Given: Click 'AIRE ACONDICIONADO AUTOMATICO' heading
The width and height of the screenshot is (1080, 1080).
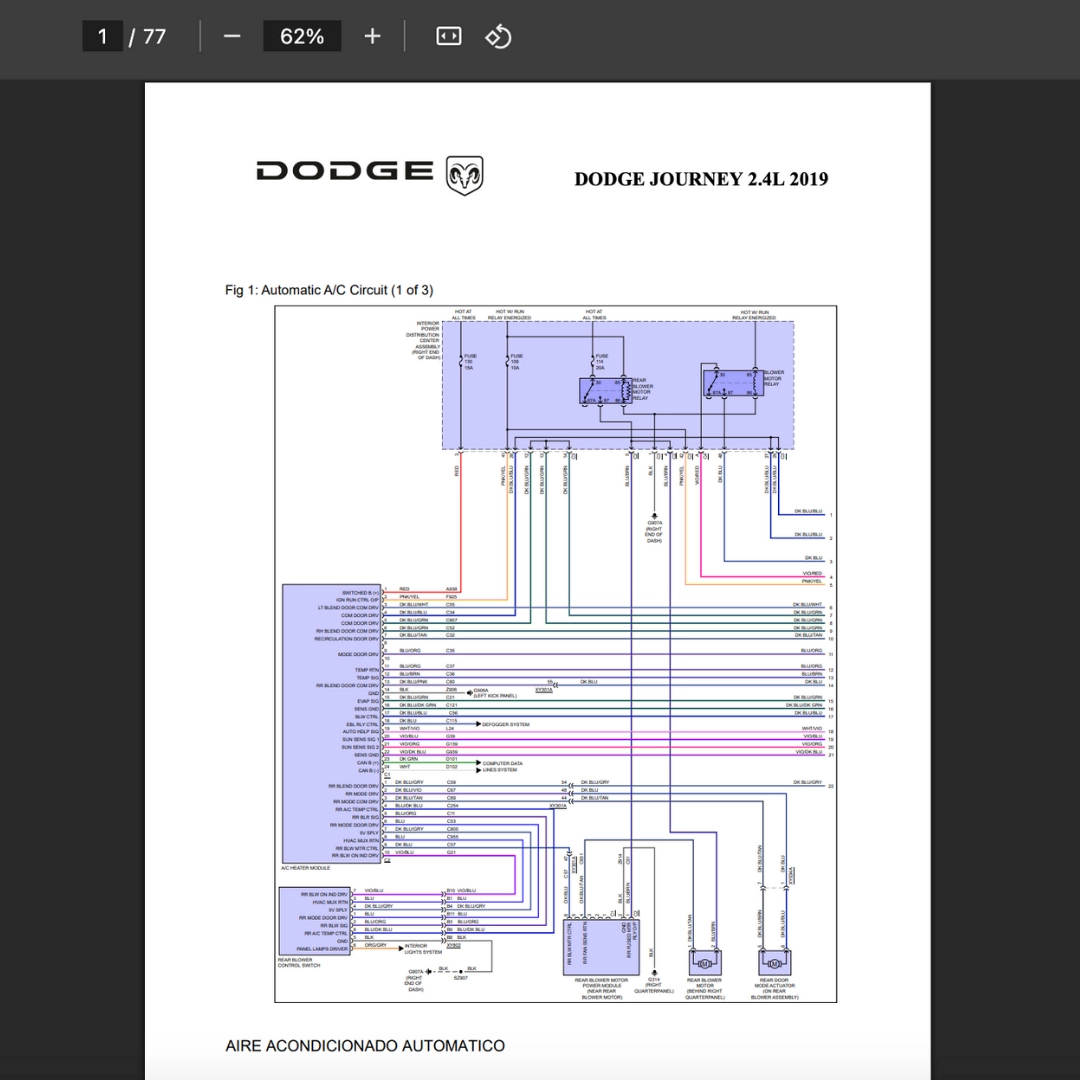Looking at the screenshot, I should (365, 1046).
